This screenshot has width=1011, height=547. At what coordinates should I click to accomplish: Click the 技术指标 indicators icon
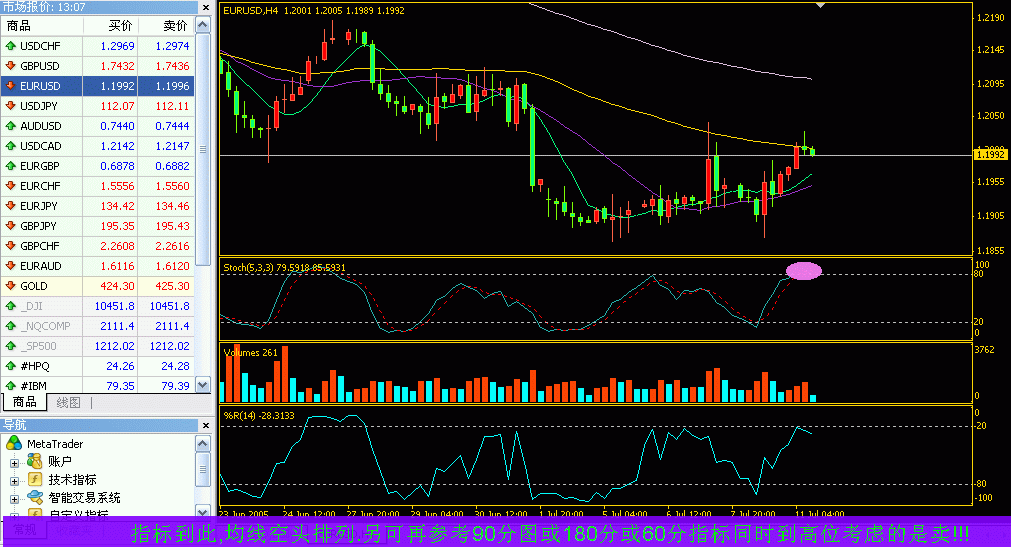(x=35, y=479)
